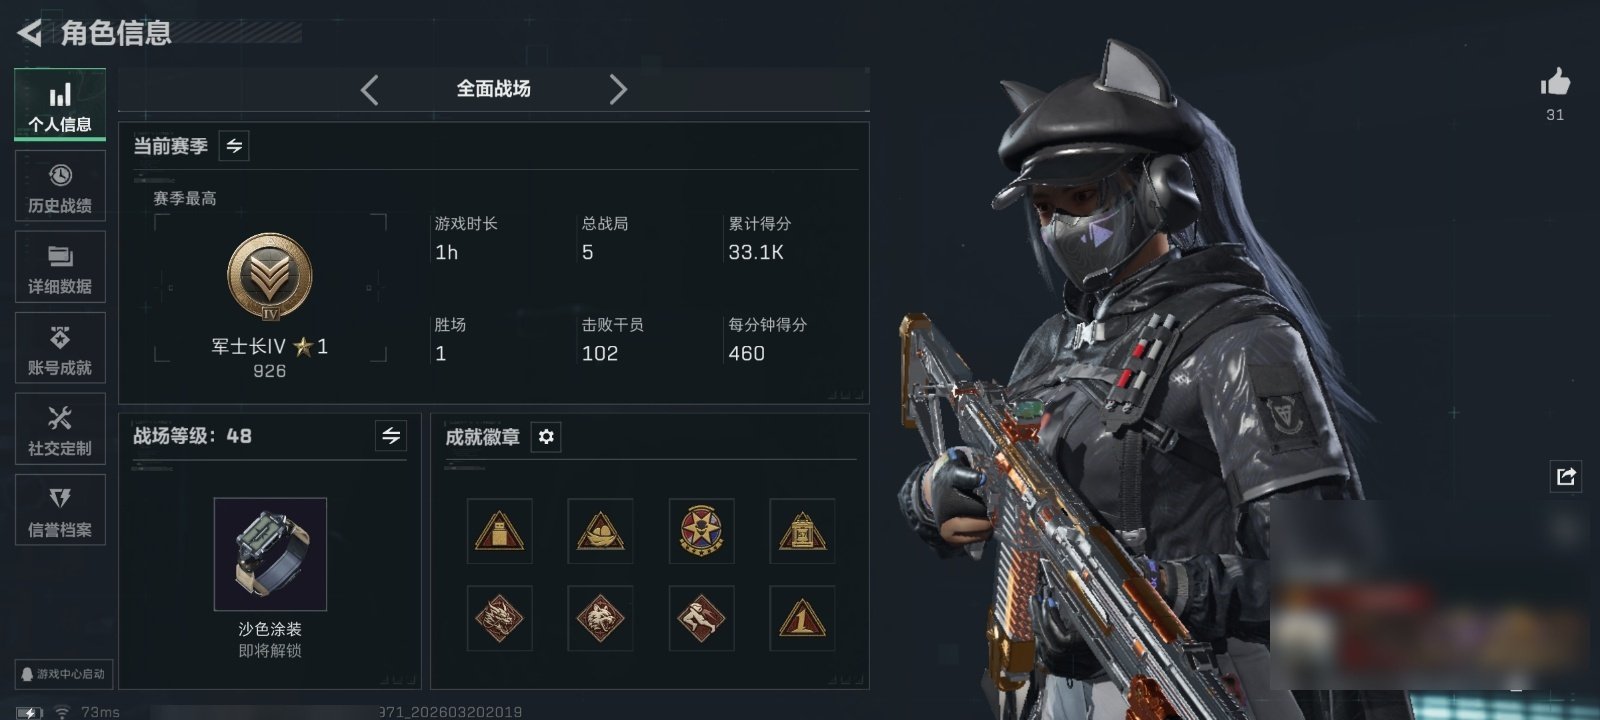Select the wolf head achievement badge
Image resolution: width=1600 pixels, height=720 pixels.
[x=600, y=618]
